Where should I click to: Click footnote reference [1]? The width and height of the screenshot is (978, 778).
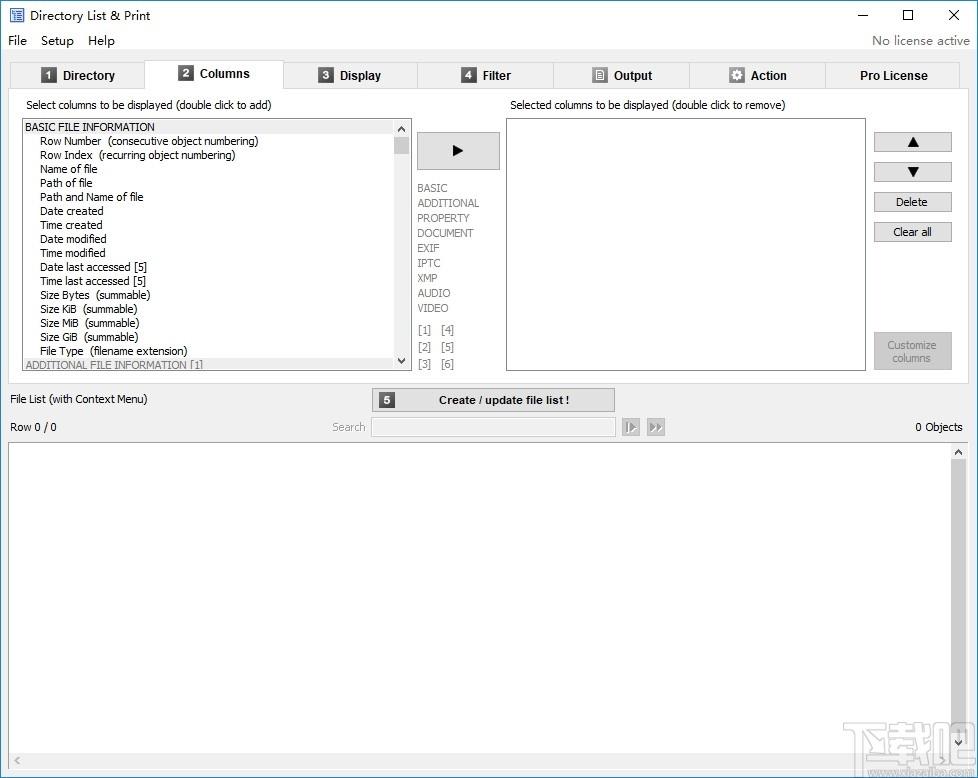(424, 329)
